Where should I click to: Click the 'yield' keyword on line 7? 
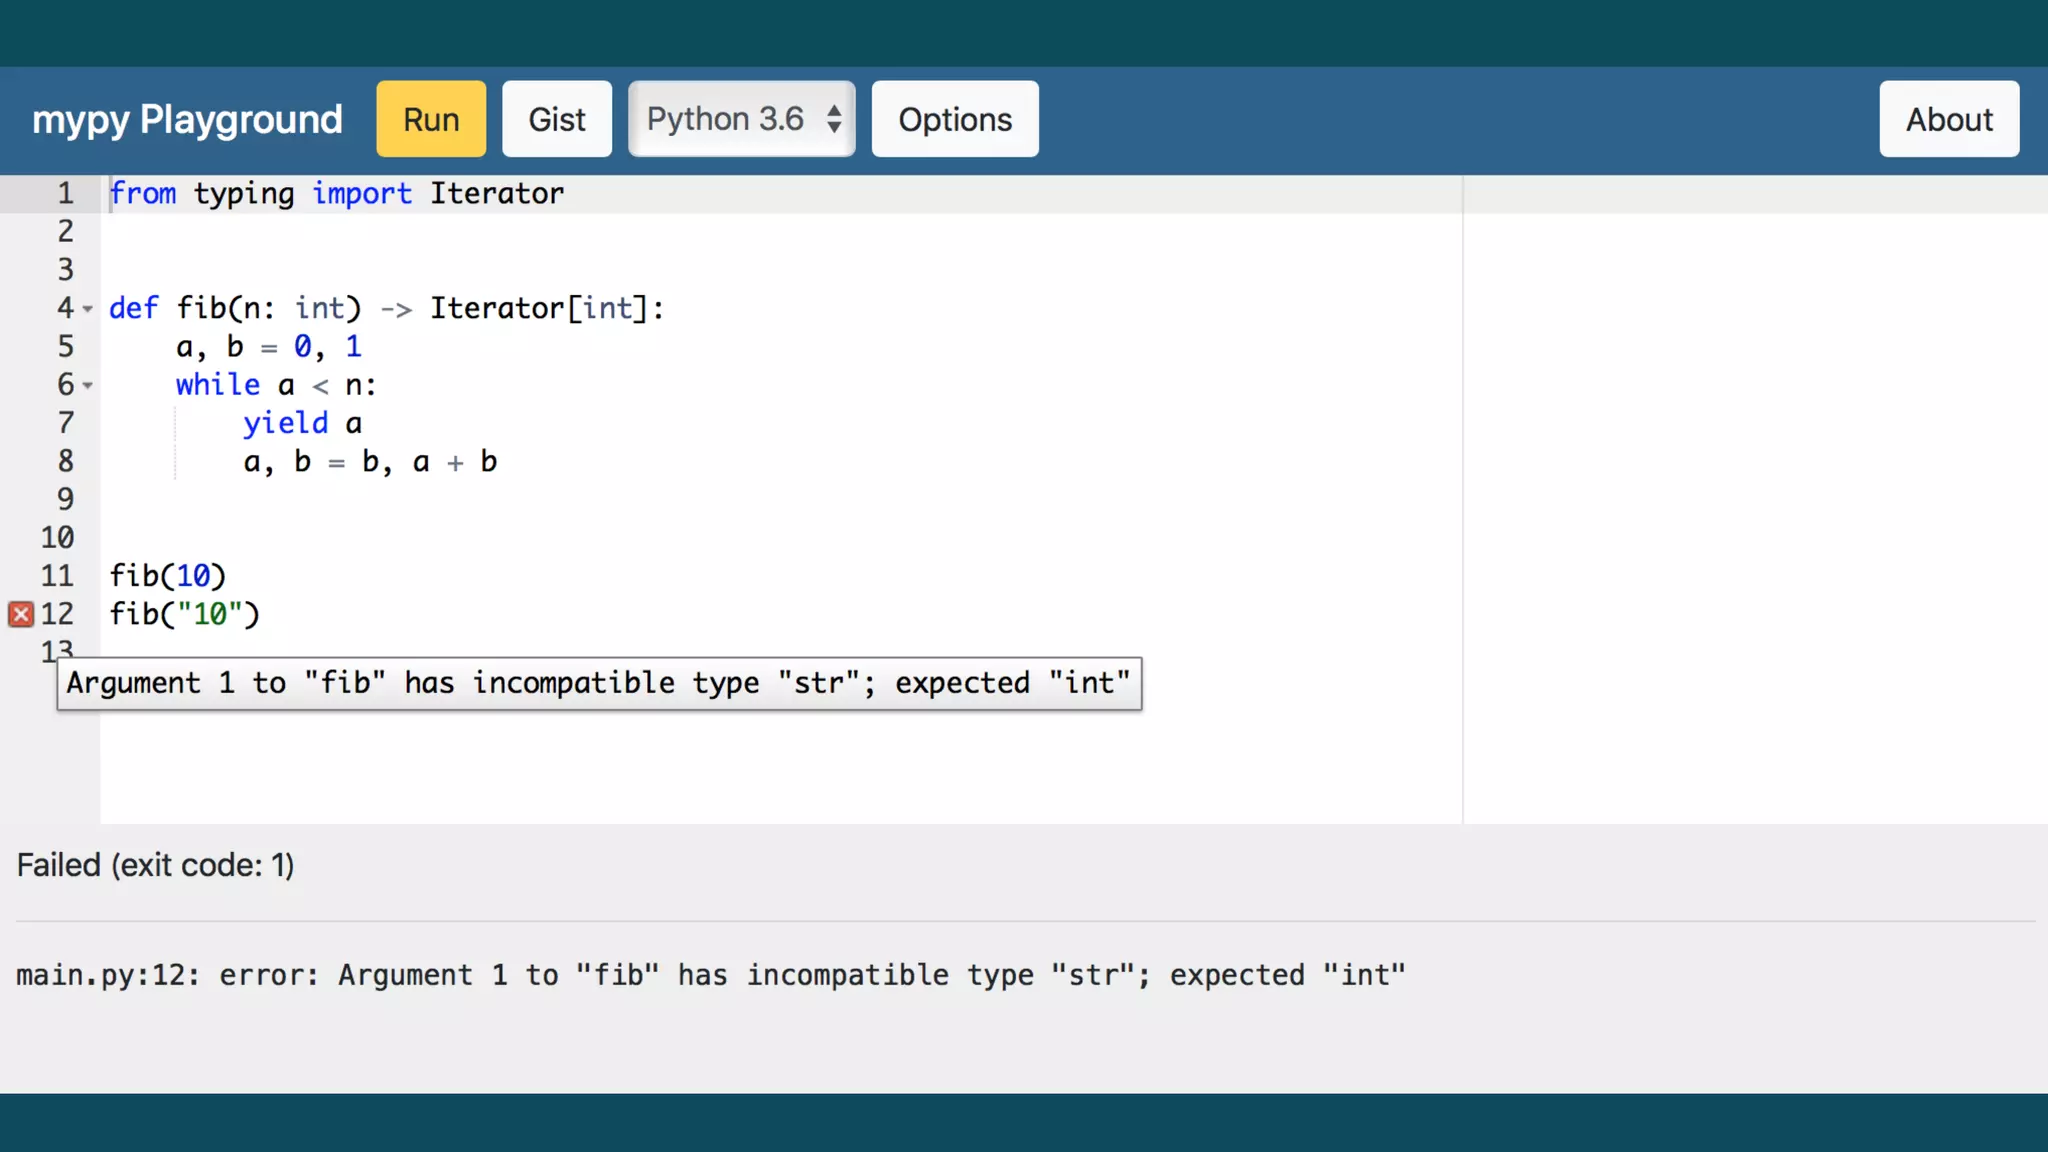click(x=286, y=423)
